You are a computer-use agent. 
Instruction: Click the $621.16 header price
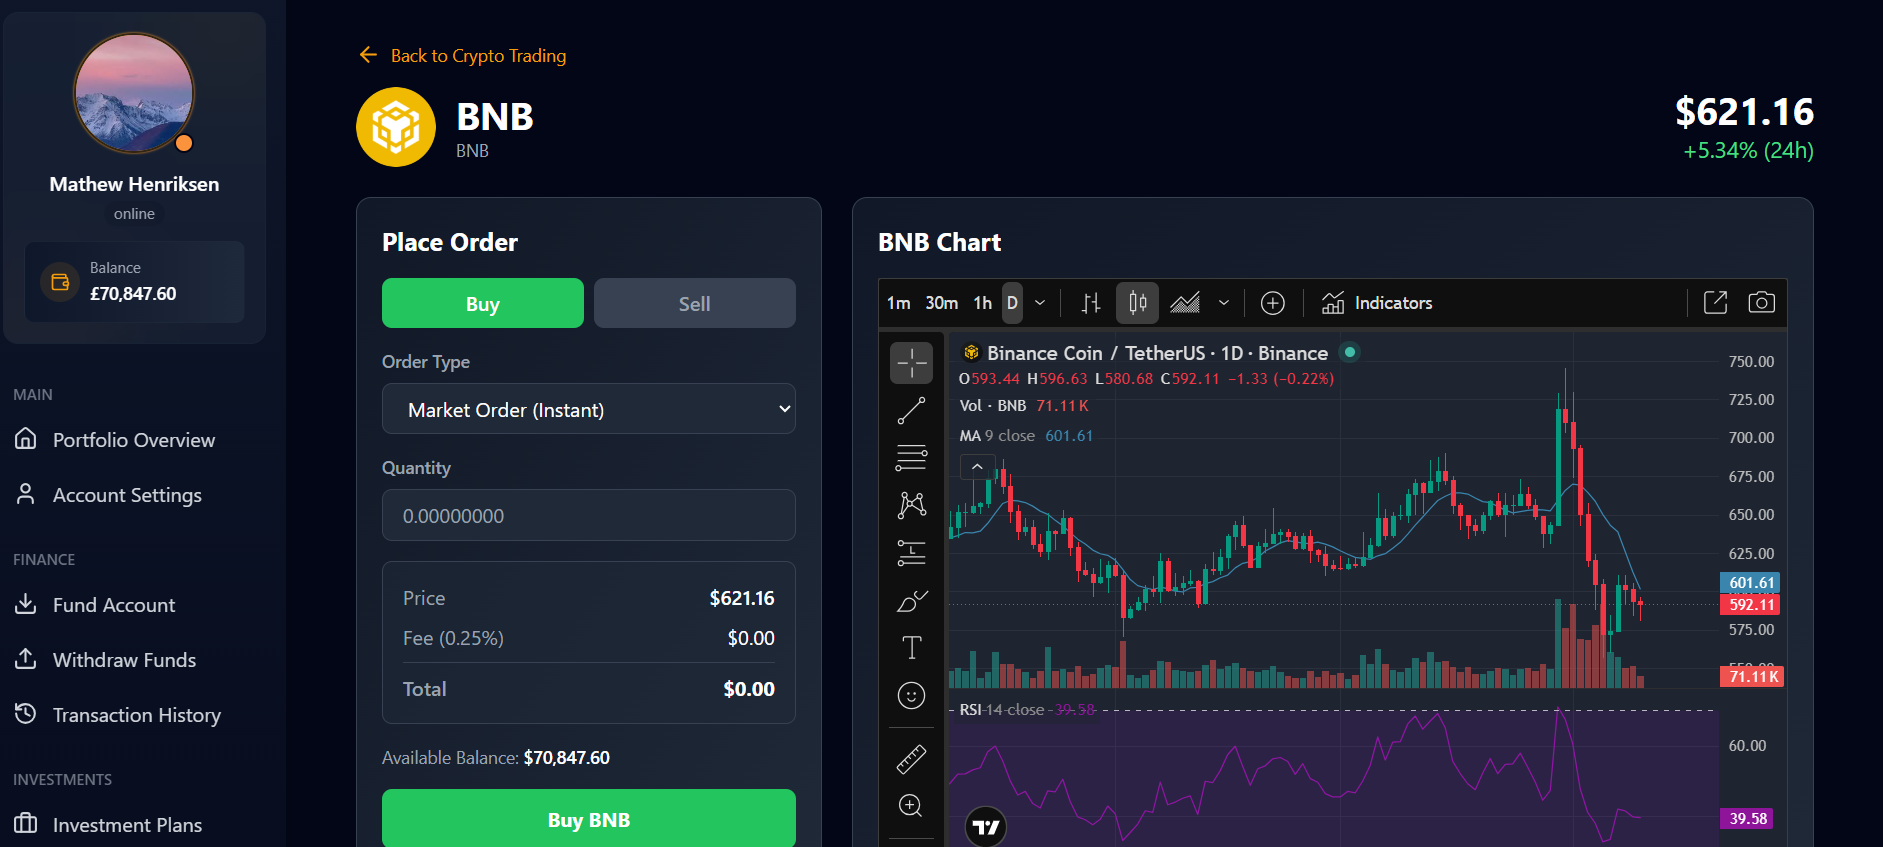(1744, 112)
